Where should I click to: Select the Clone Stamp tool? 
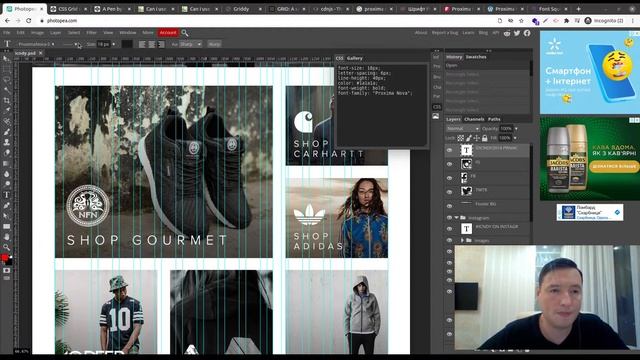click(7, 142)
